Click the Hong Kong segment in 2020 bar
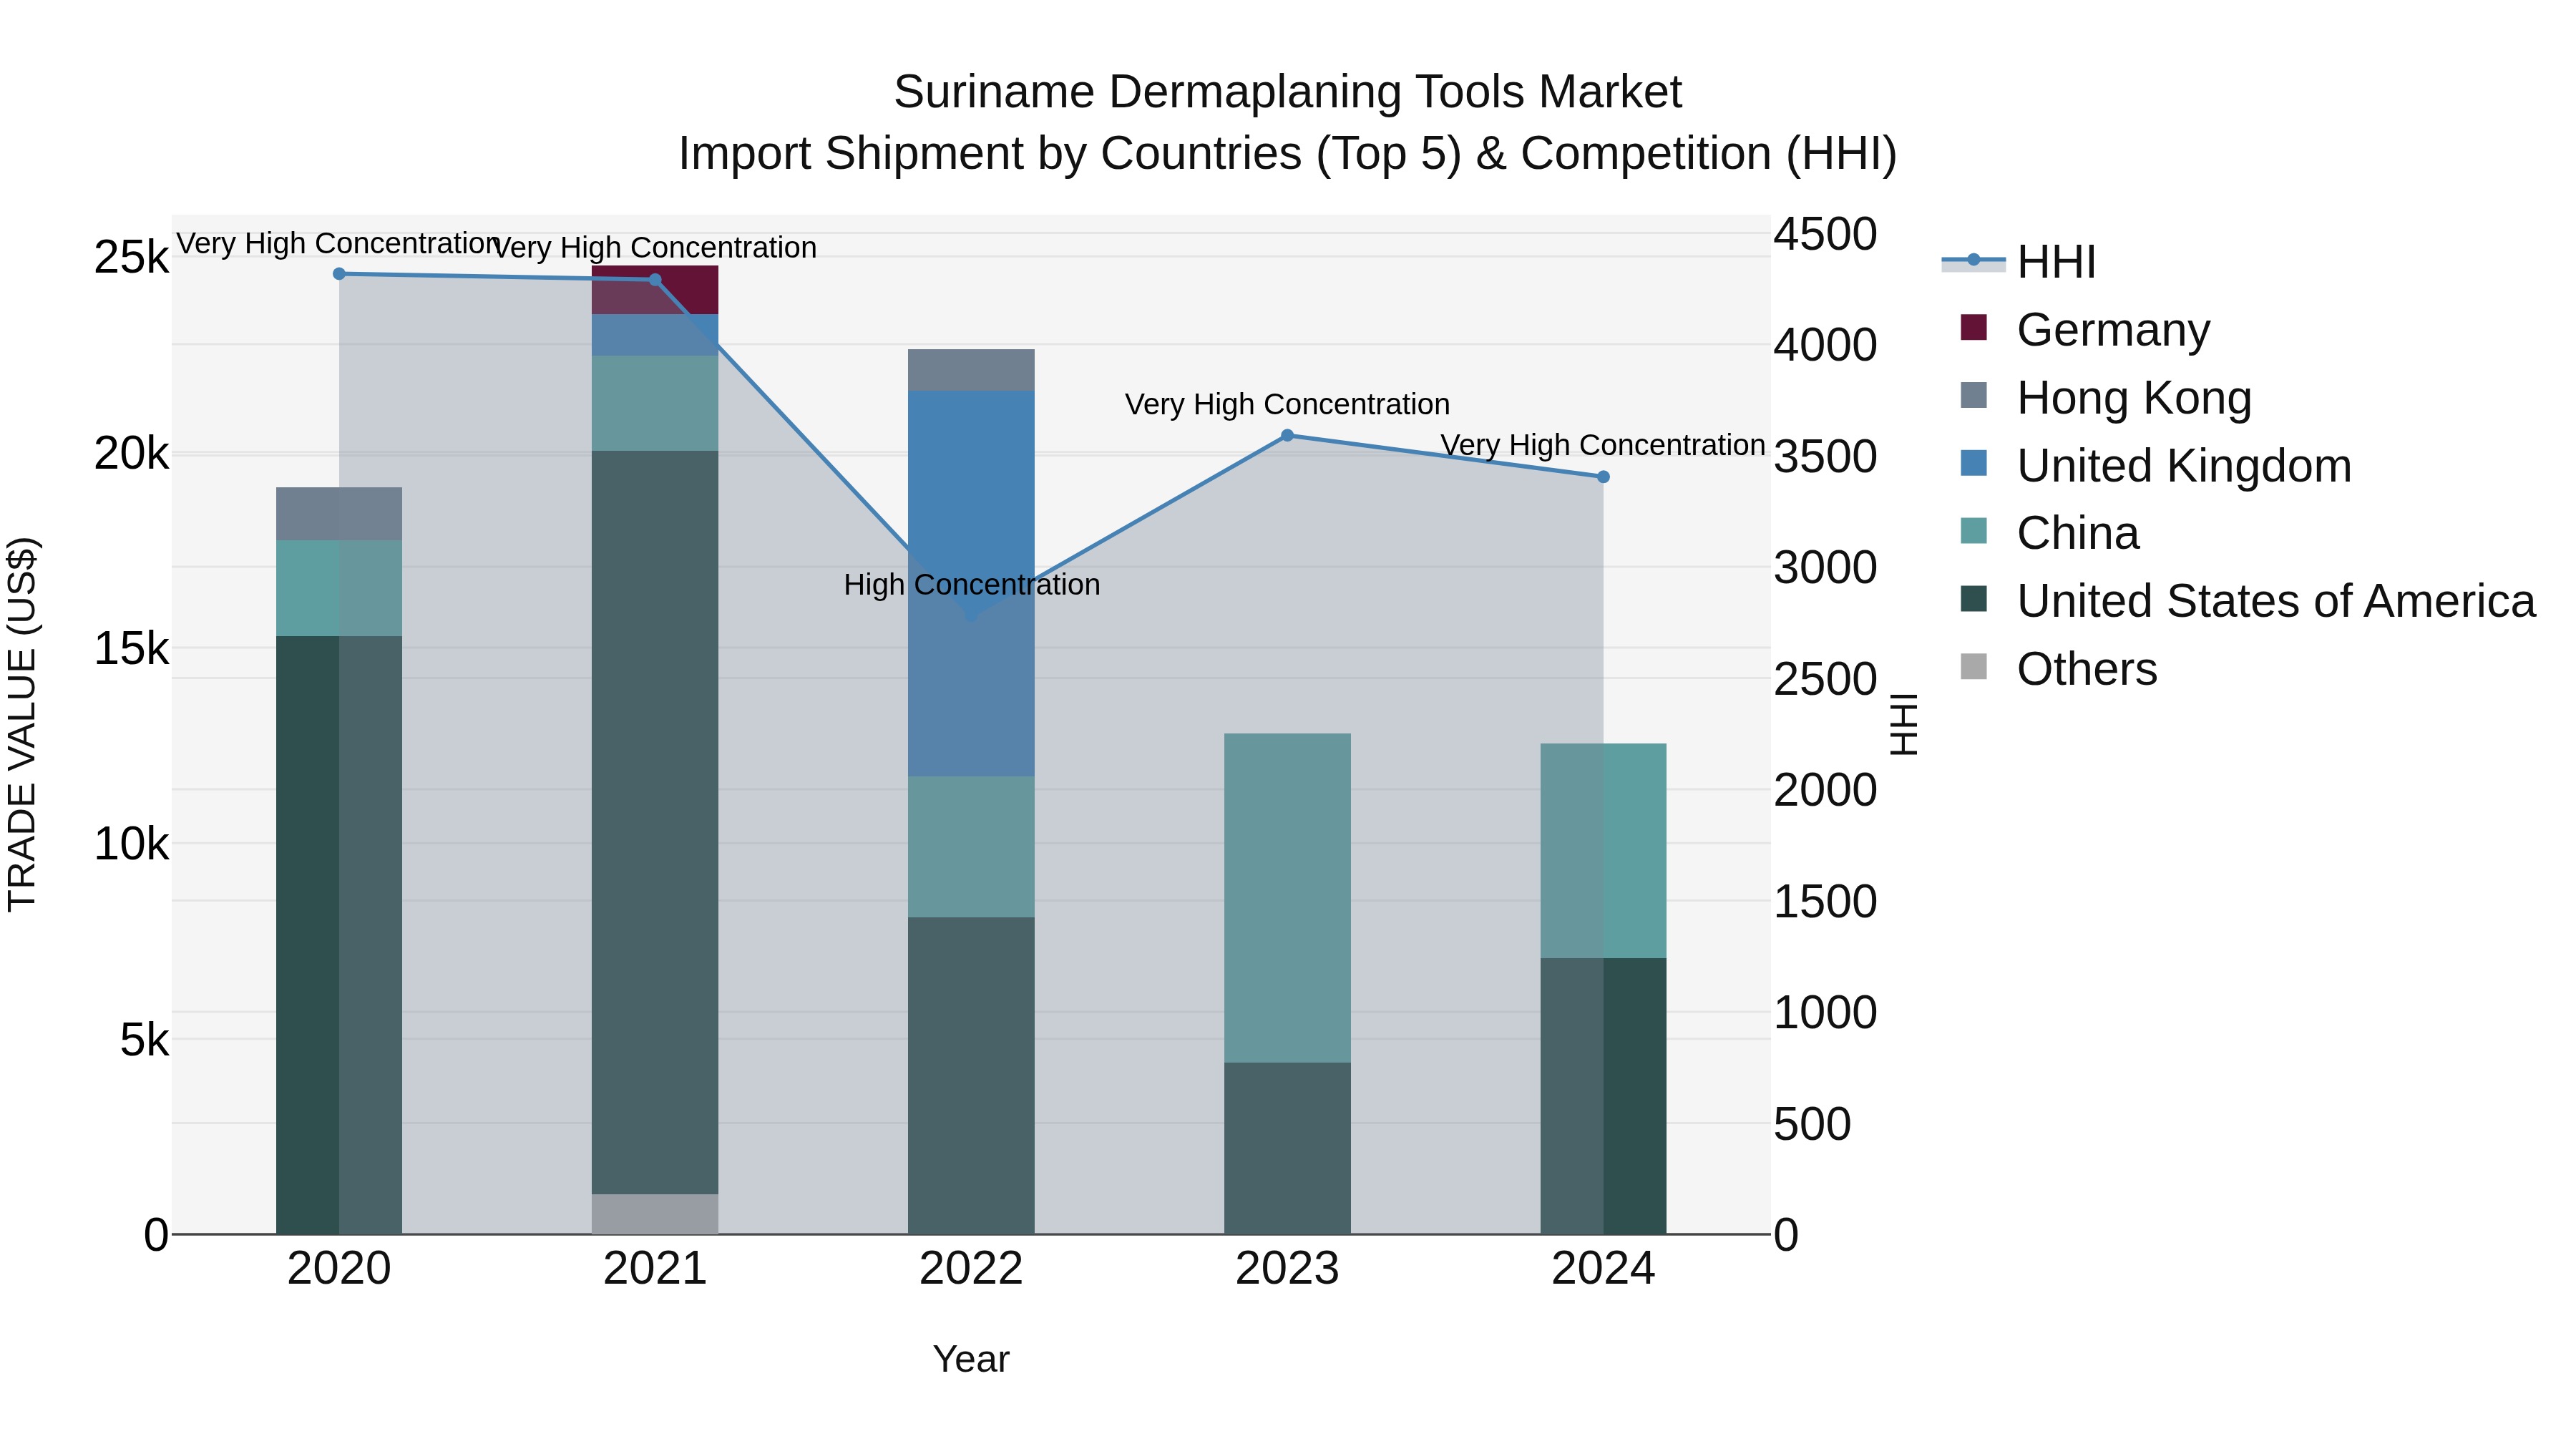2576x1449 pixels. coord(339,514)
